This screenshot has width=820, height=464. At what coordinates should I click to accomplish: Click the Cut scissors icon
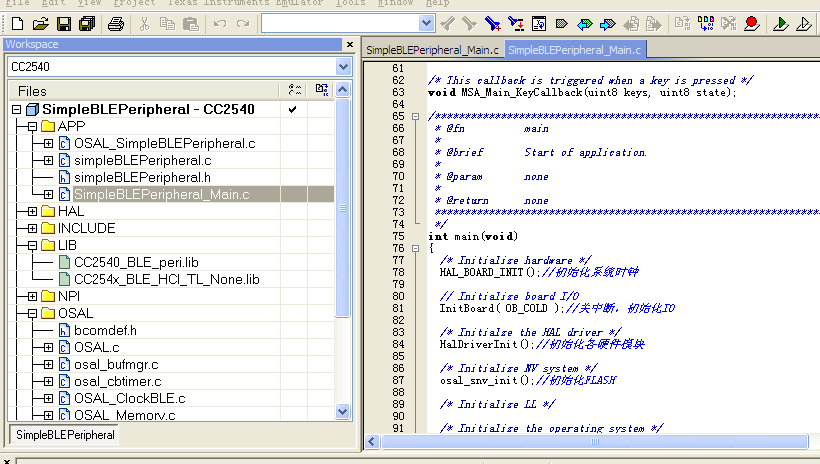click(145, 24)
